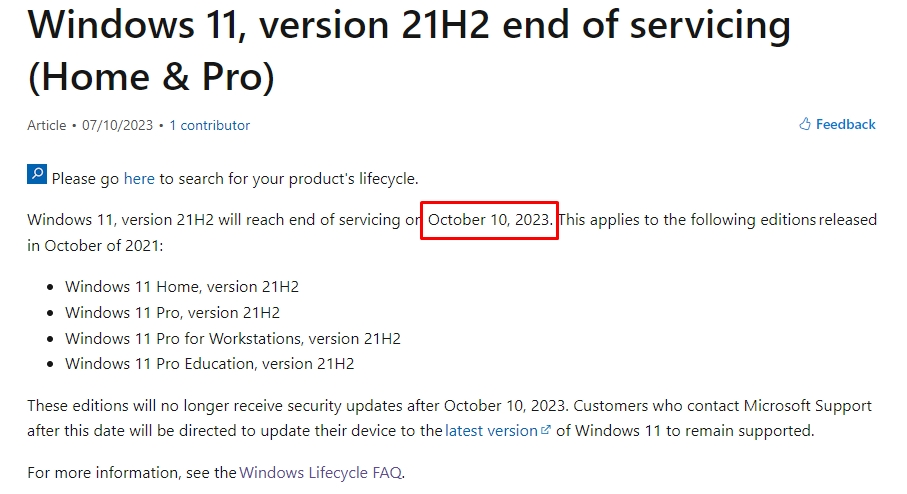Click Windows 11 Pro Education list item

[210, 364]
